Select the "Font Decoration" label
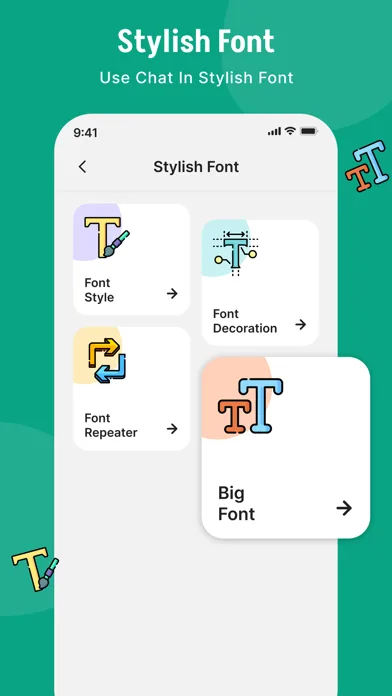The image size is (392, 696). point(245,321)
